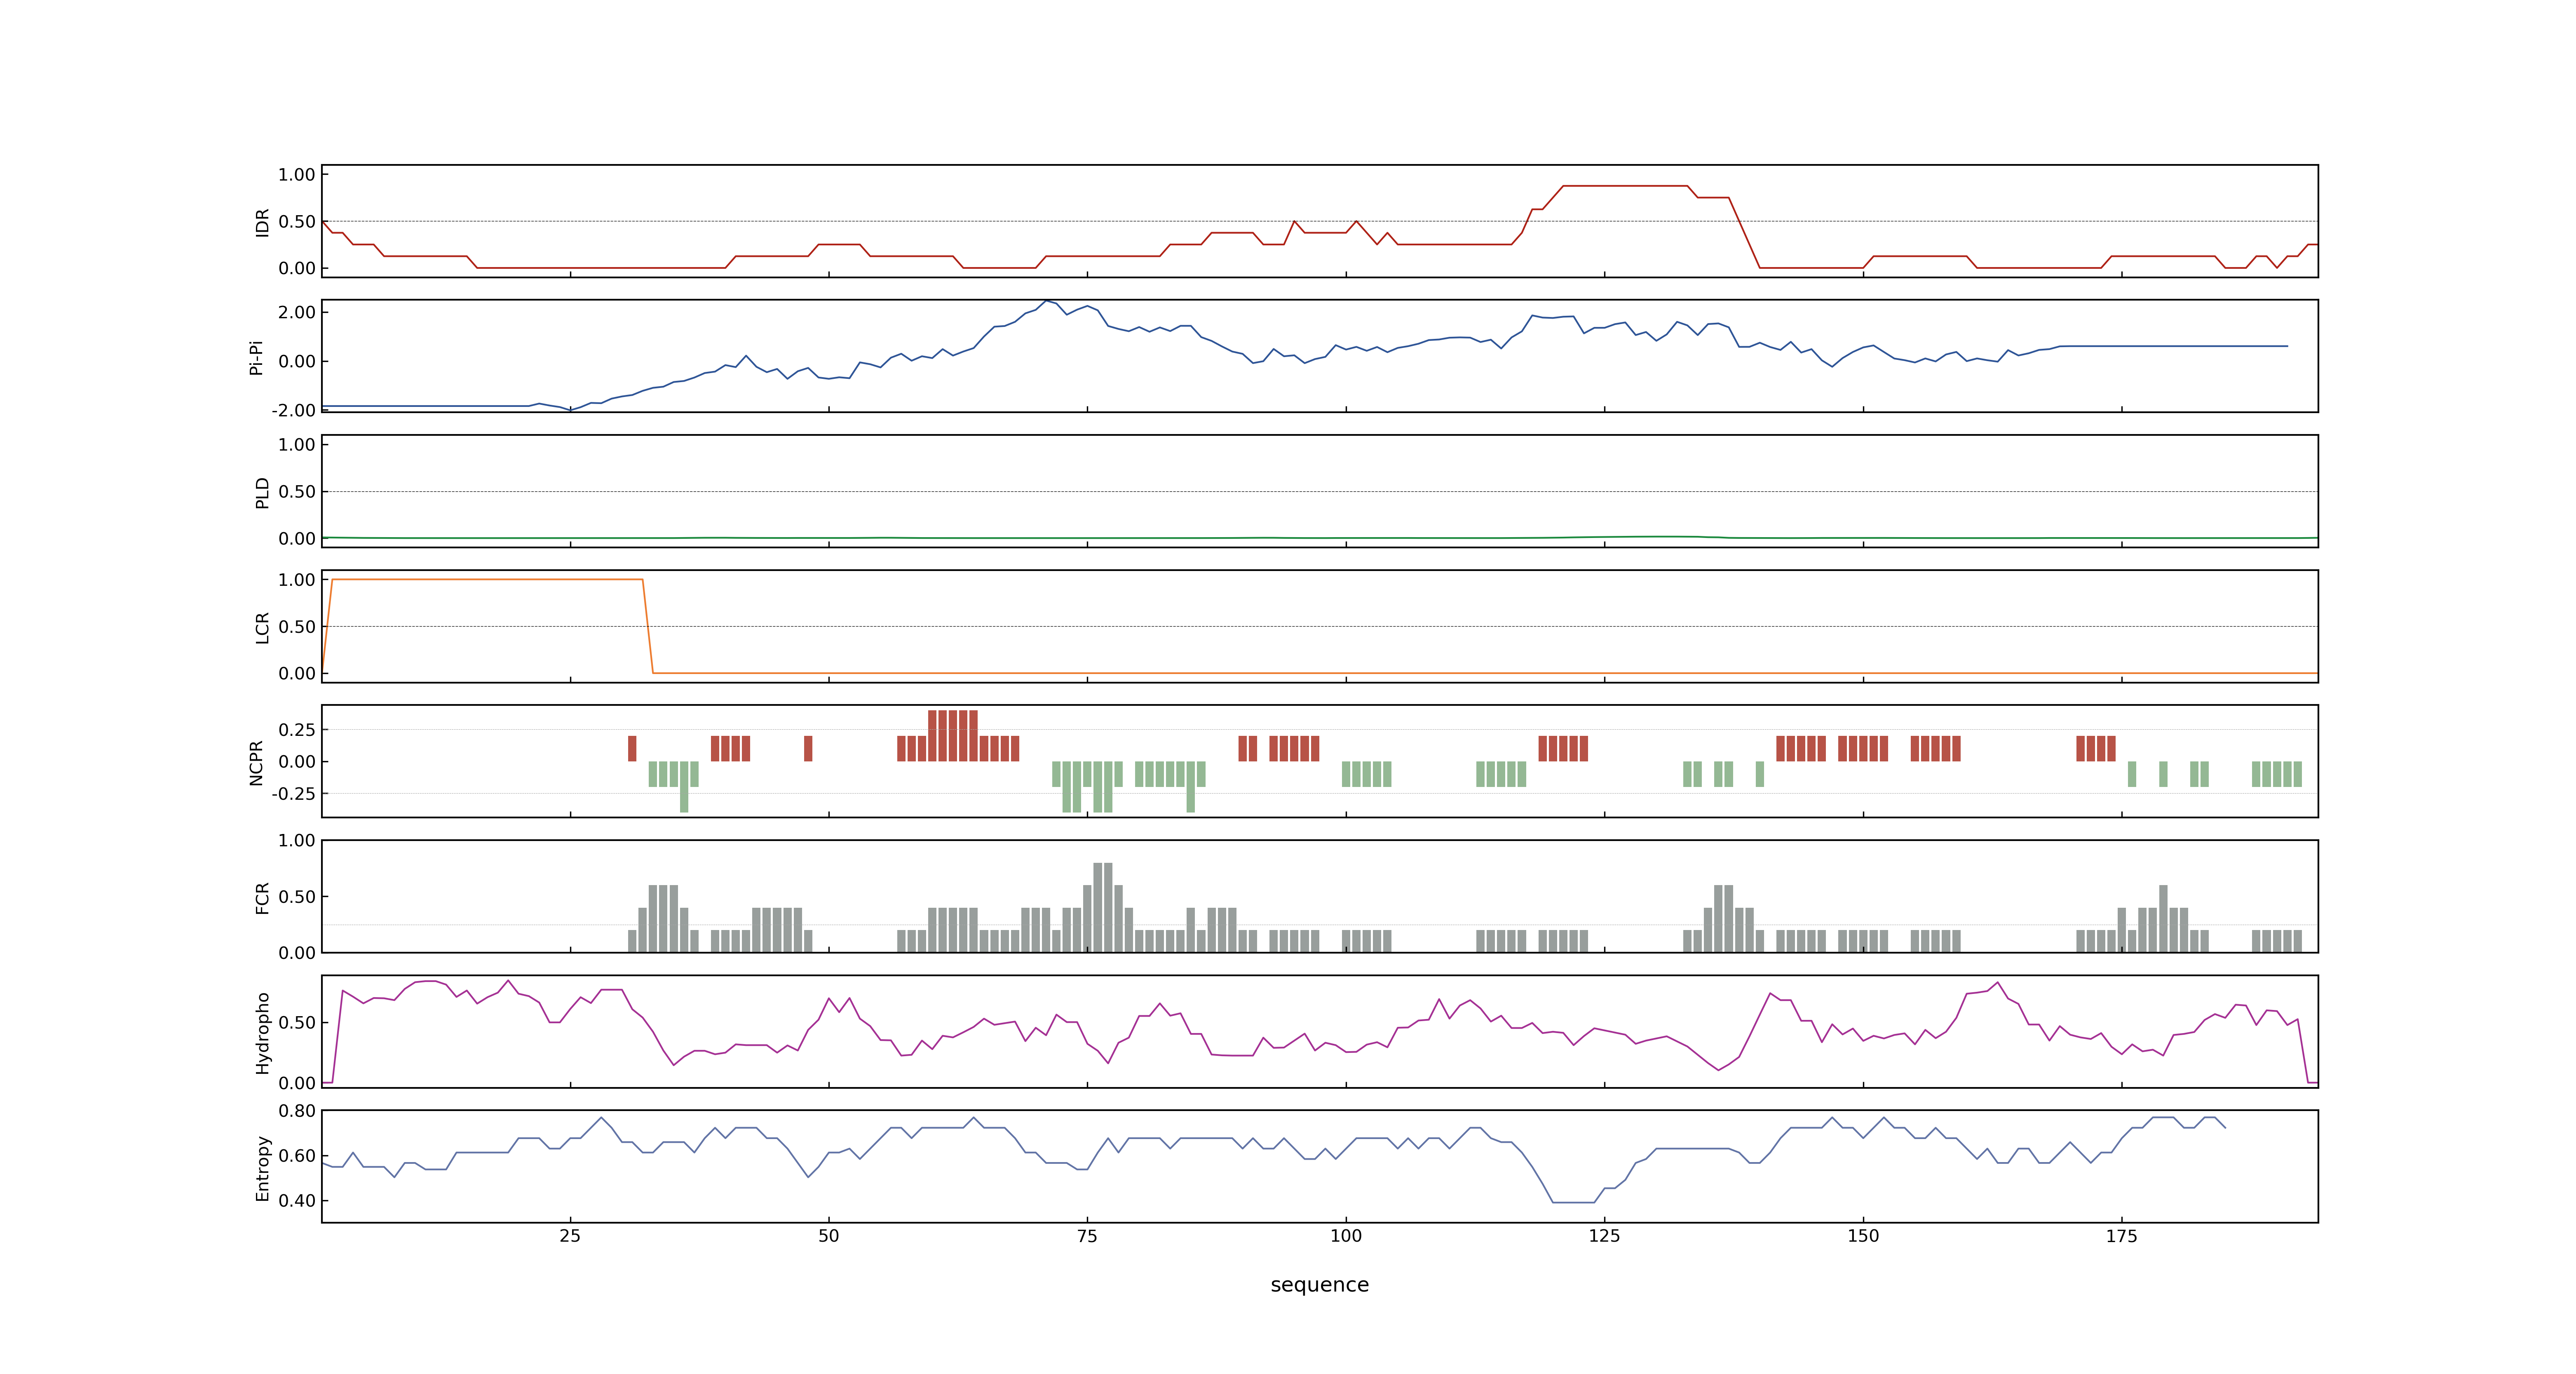2576x1374 pixels.
Task: Click the tallest red NCPR bars near residue 62
Action: pyautogui.click(x=953, y=736)
